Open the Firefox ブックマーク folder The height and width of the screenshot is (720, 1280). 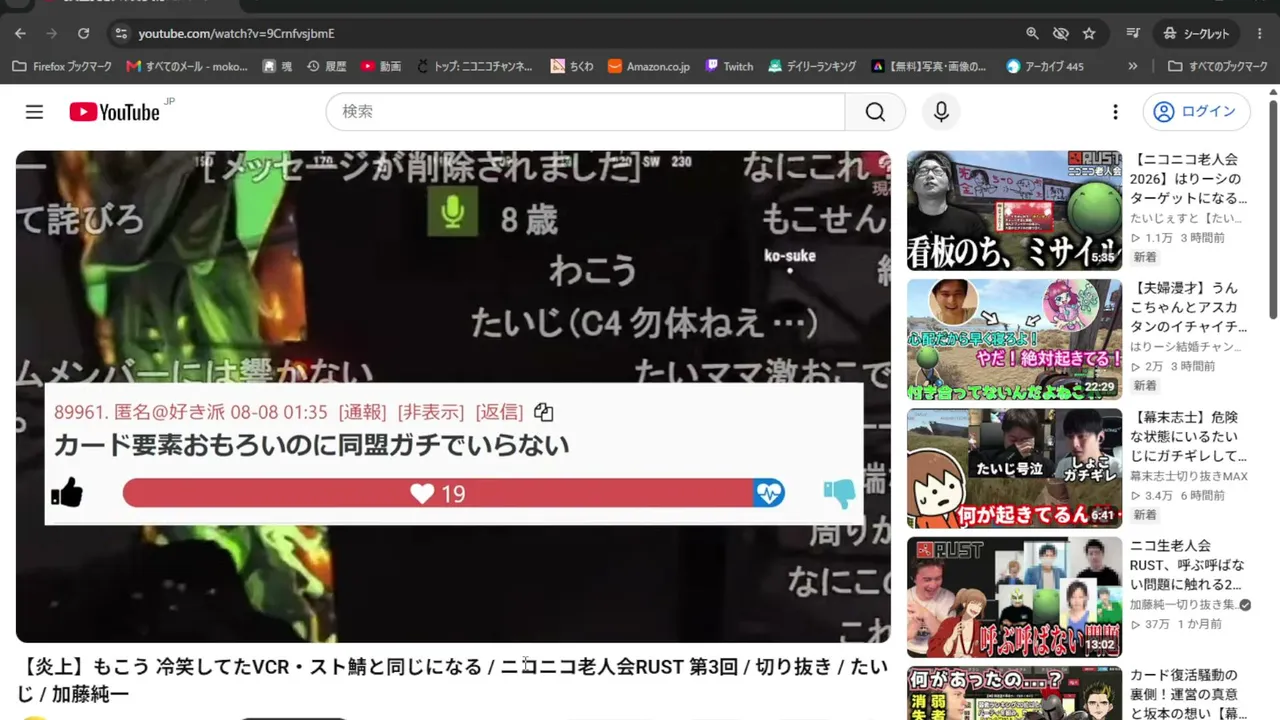click(x=62, y=66)
